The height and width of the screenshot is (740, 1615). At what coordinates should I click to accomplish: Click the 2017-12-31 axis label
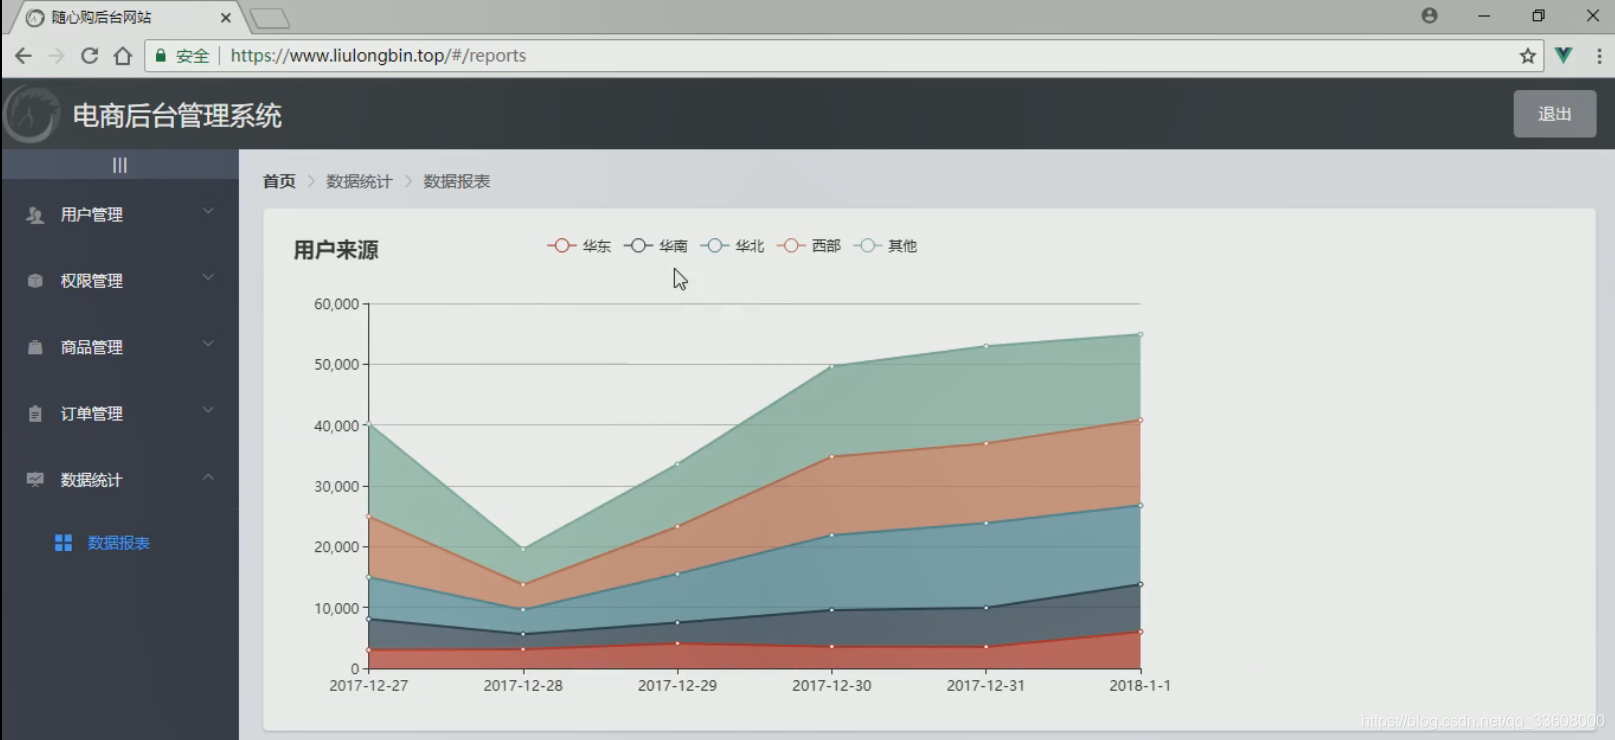coord(986,686)
